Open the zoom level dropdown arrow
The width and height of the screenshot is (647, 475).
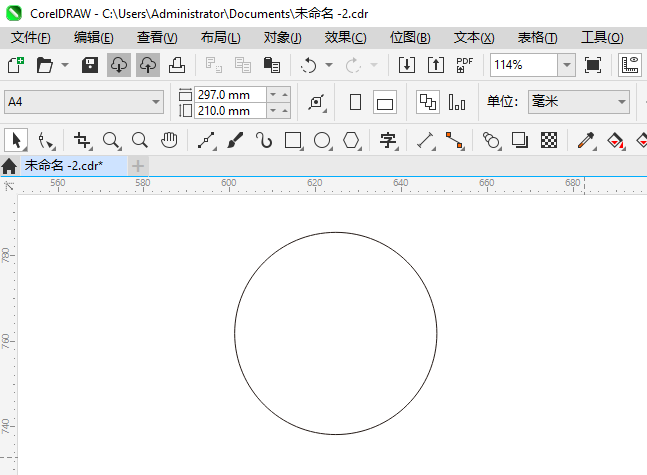pyautogui.click(x=567, y=65)
